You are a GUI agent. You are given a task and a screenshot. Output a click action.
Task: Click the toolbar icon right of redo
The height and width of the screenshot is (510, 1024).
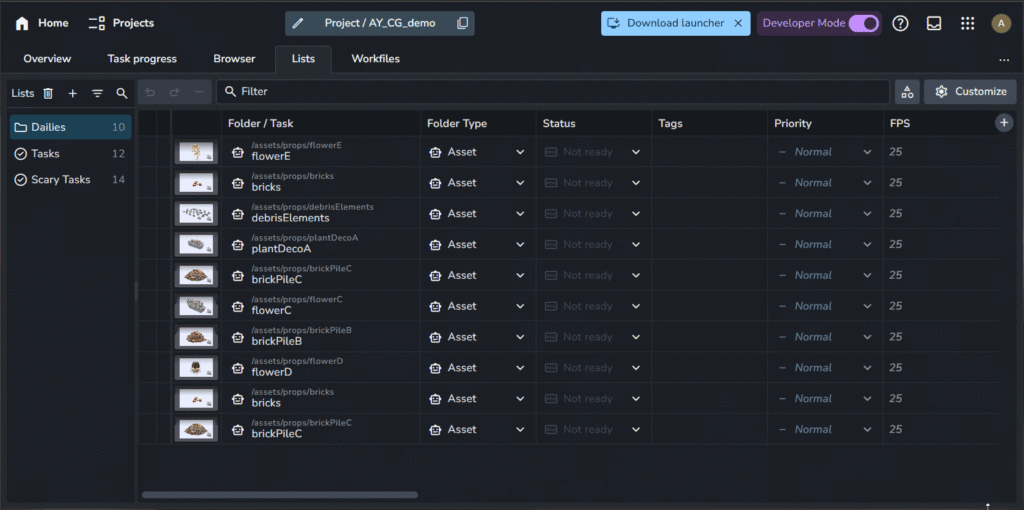(199, 92)
